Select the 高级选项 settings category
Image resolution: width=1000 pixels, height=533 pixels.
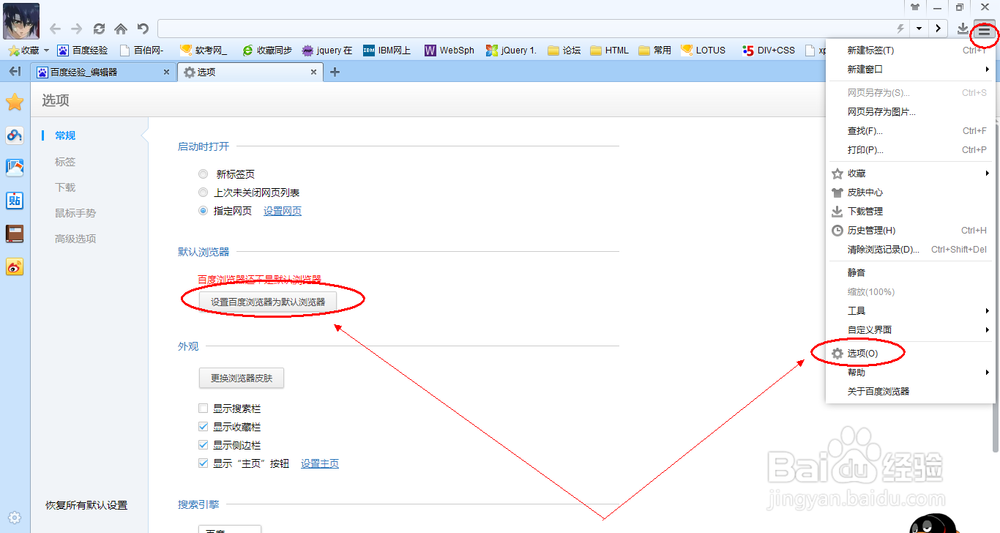pos(75,238)
